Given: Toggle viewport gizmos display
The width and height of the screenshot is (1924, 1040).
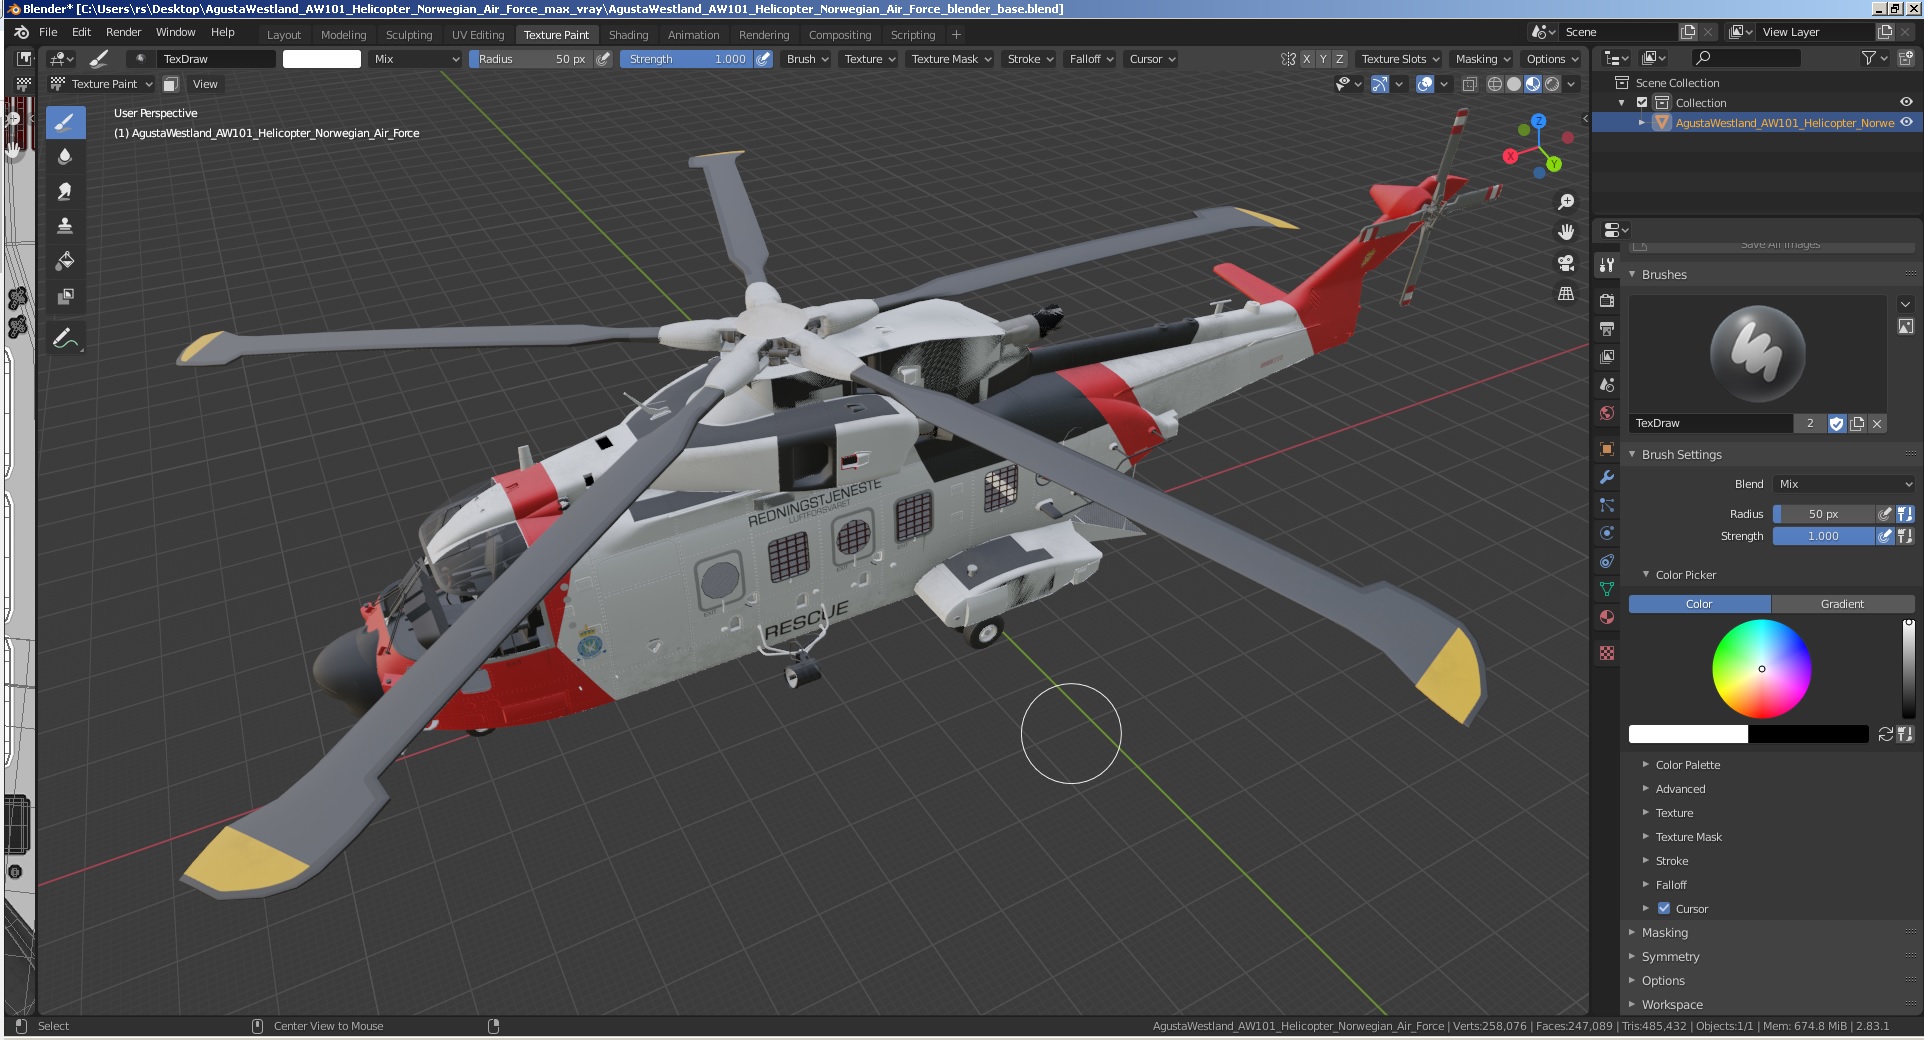Looking at the screenshot, I should point(1379,84).
